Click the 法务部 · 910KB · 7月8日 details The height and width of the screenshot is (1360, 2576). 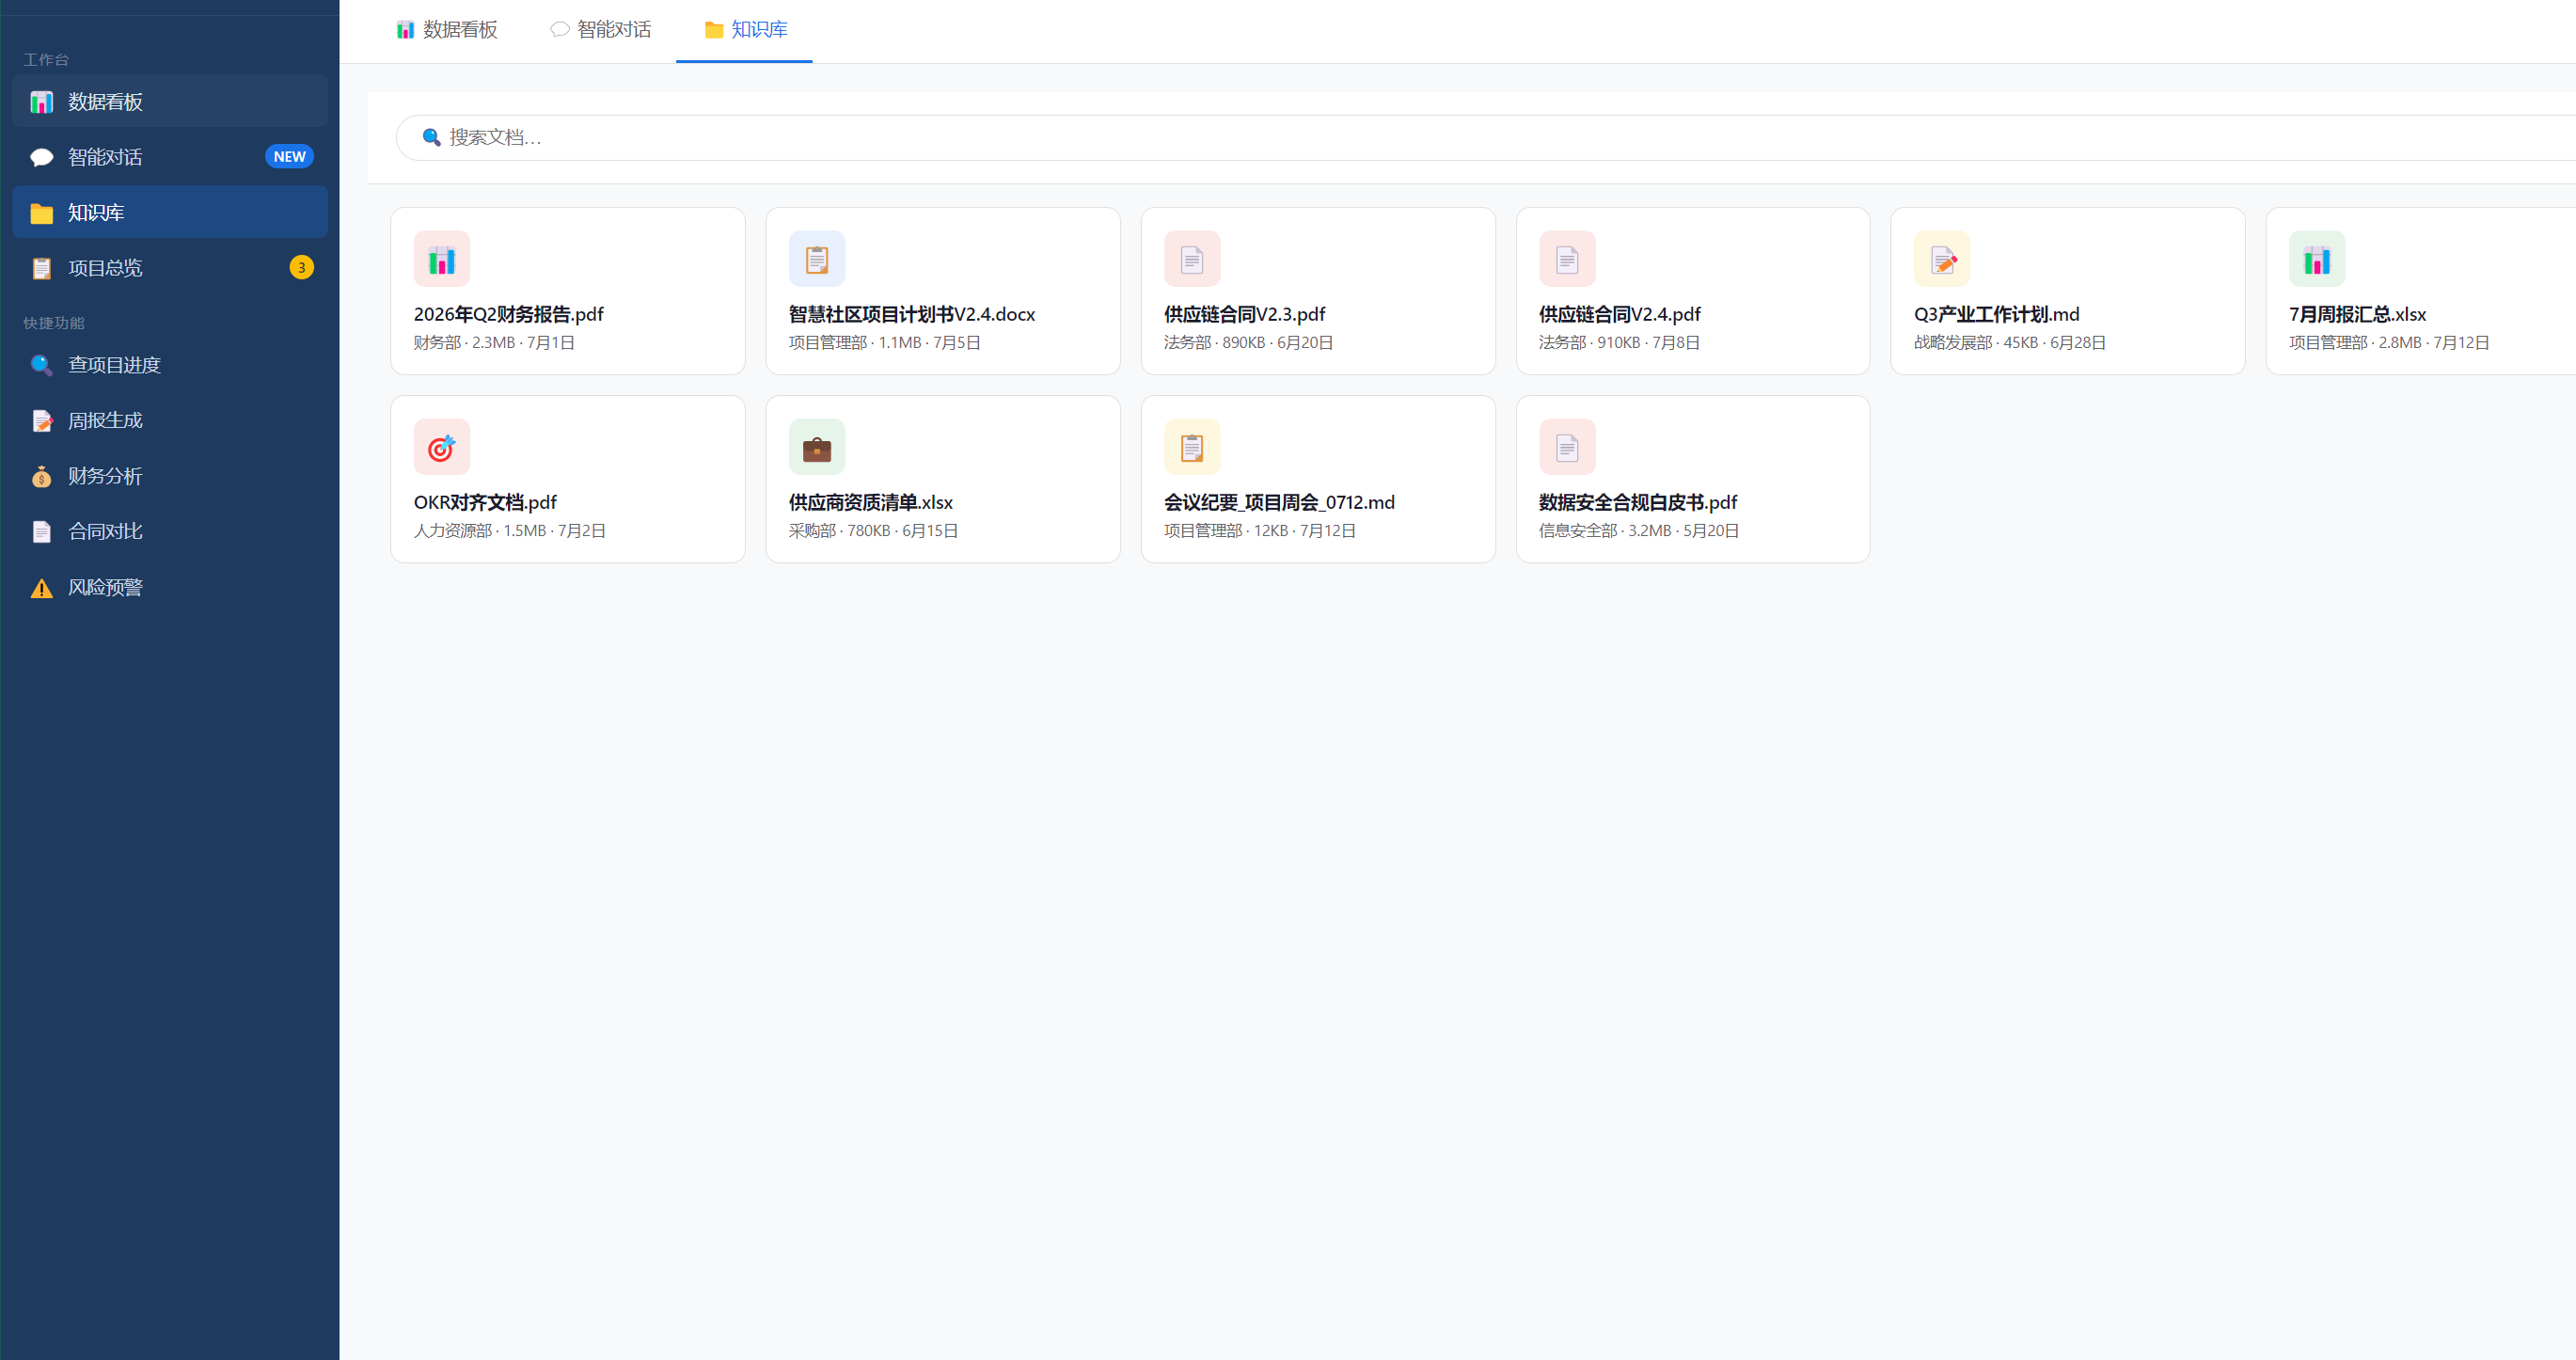[1619, 343]
